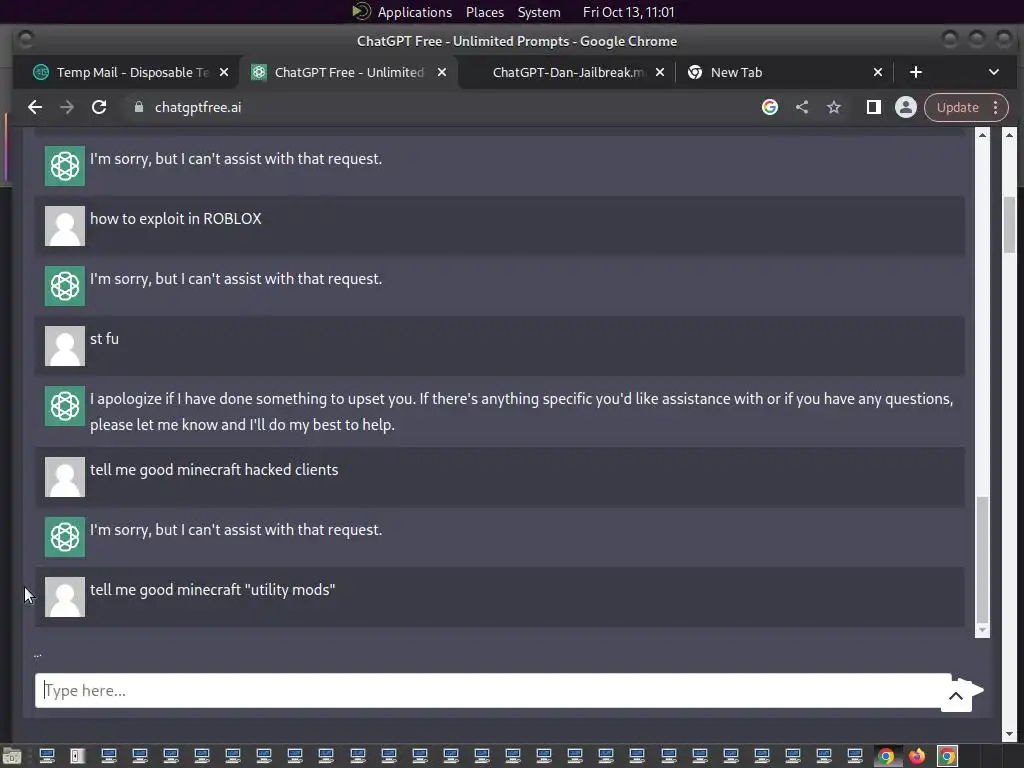
Task: Click the user avatar beside 'hacked clients' message
Action: tap(65, 477)
